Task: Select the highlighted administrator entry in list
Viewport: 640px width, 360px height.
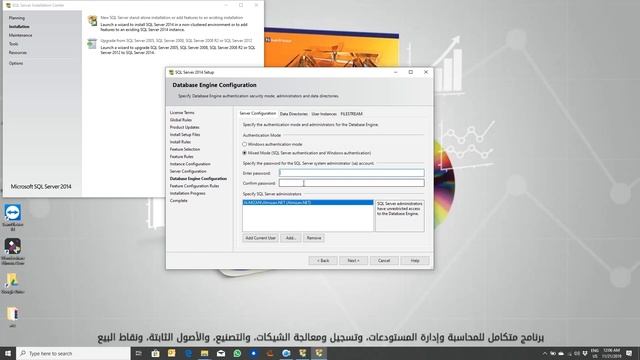Action: 308,202
